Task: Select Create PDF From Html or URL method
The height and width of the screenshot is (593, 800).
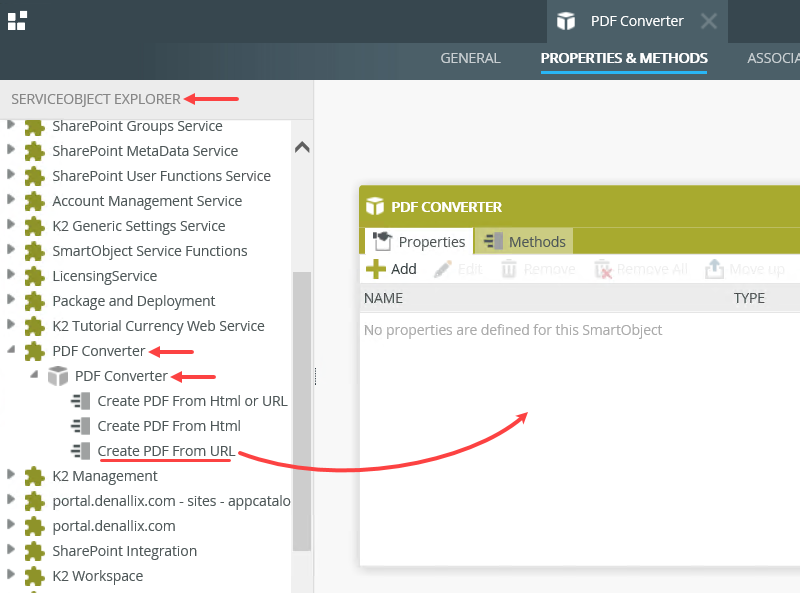Action: click(192, 401)
